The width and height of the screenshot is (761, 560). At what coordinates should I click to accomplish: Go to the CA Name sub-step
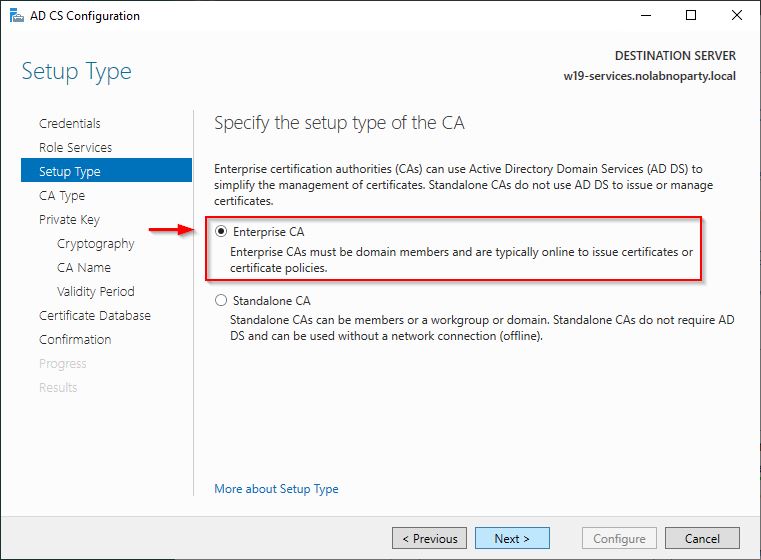[x=83, y=267]
